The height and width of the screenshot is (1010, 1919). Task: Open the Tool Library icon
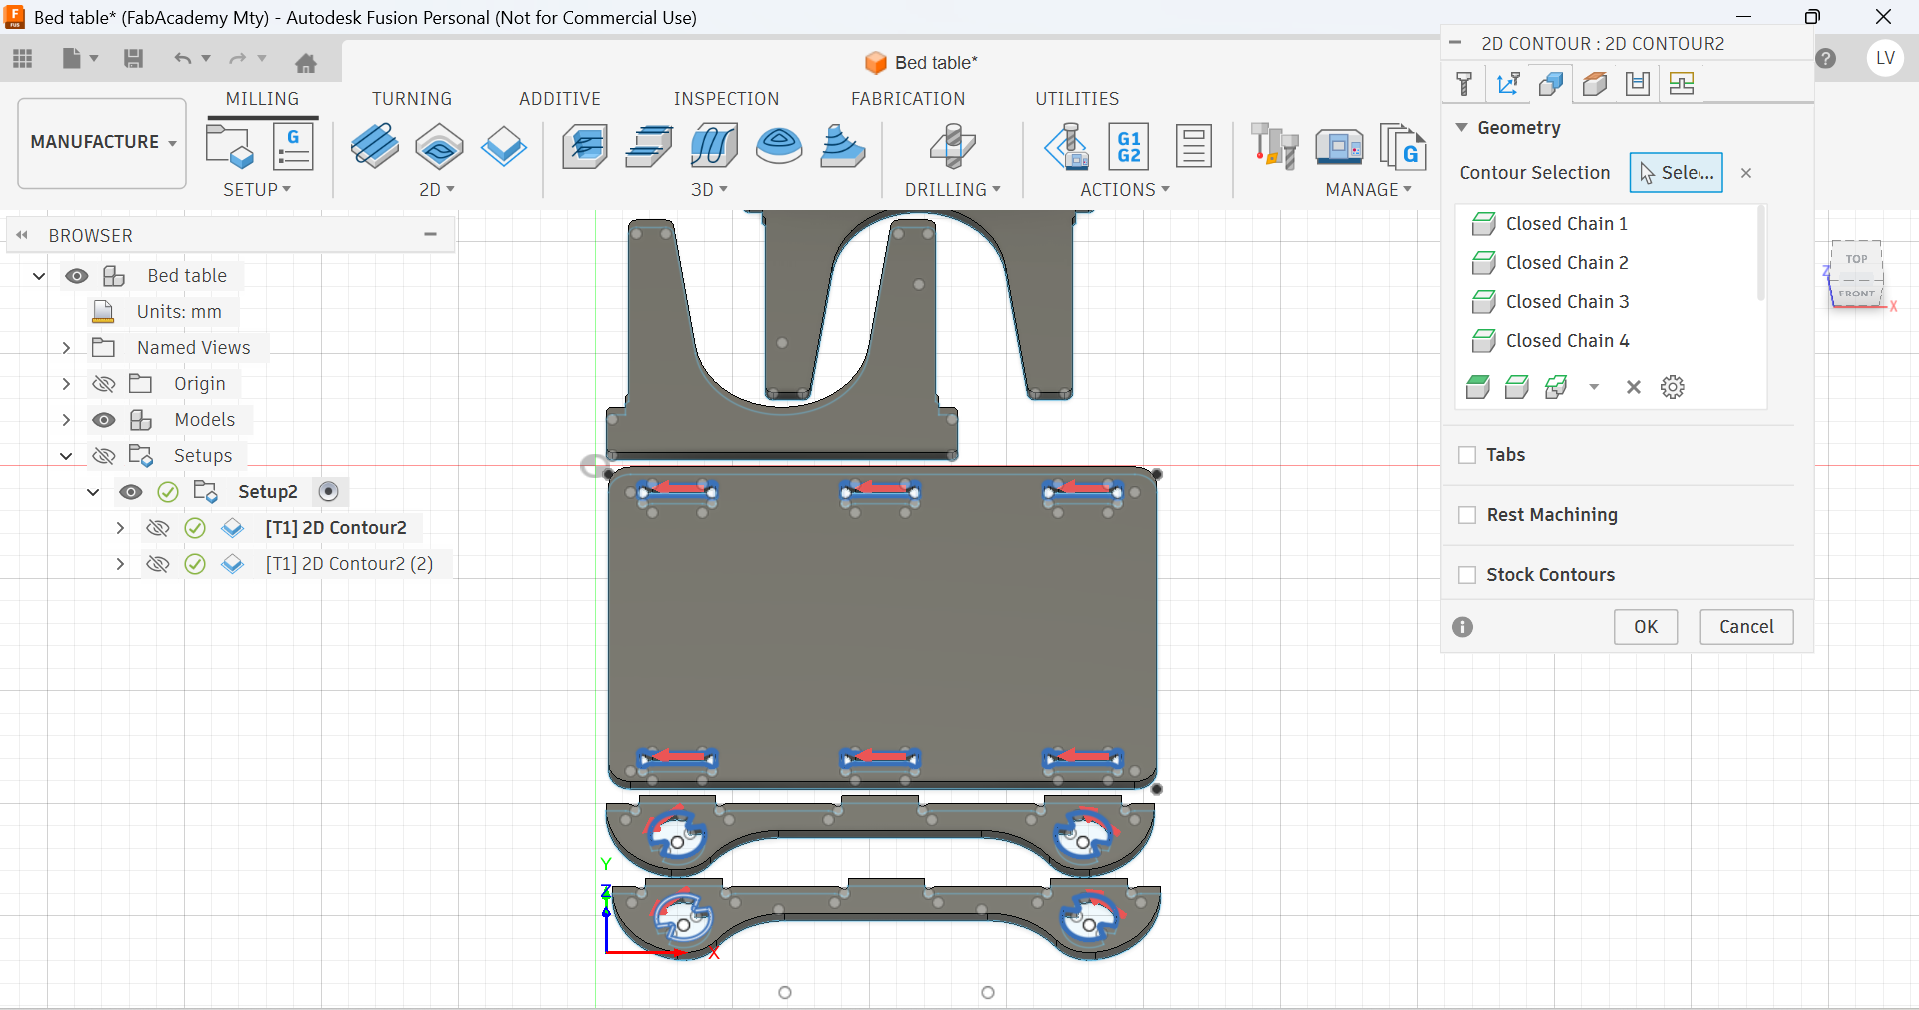pos(1274,147)
